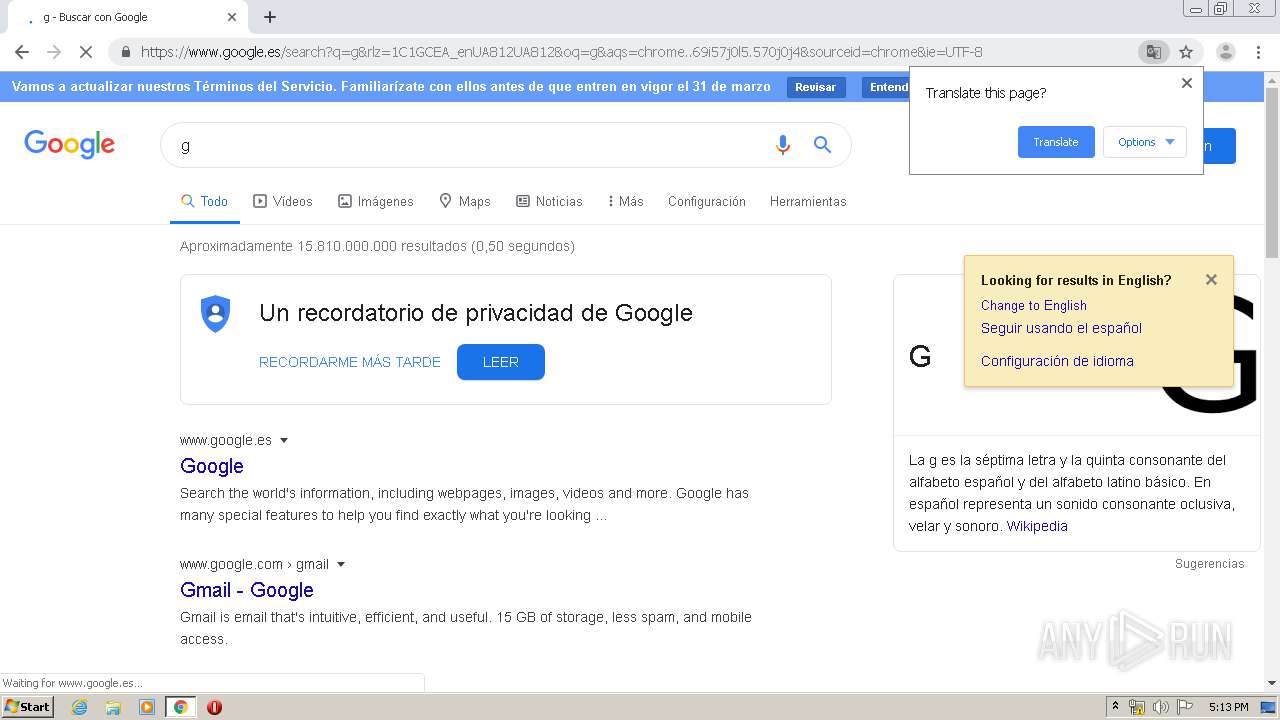
Task: Click the network tray icon
Action: coord(1137,707)
